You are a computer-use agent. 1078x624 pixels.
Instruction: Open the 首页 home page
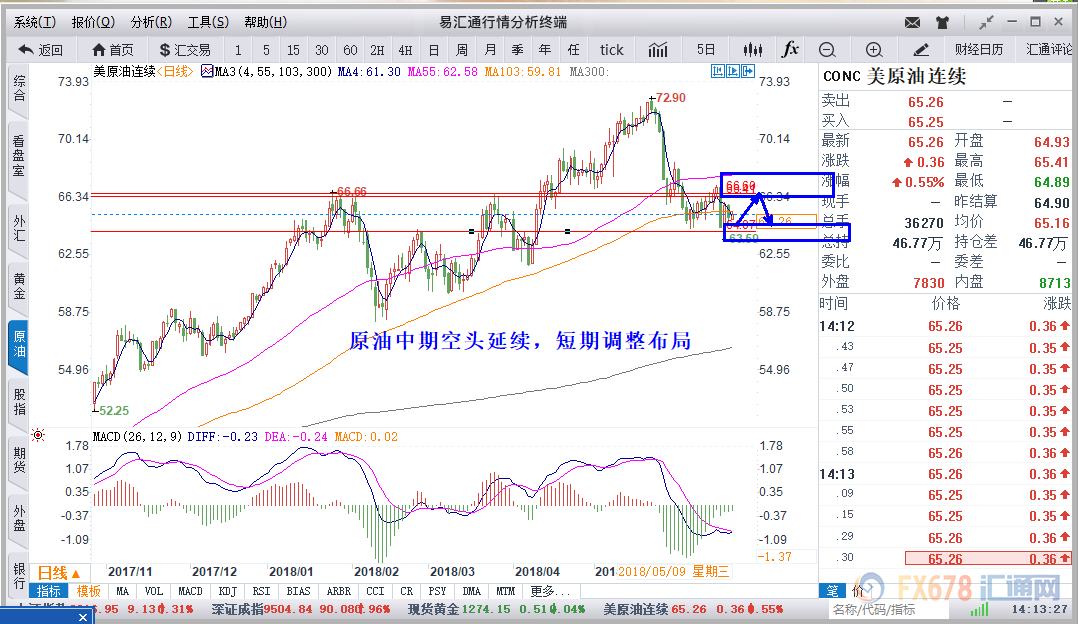(x=113, y=50)
